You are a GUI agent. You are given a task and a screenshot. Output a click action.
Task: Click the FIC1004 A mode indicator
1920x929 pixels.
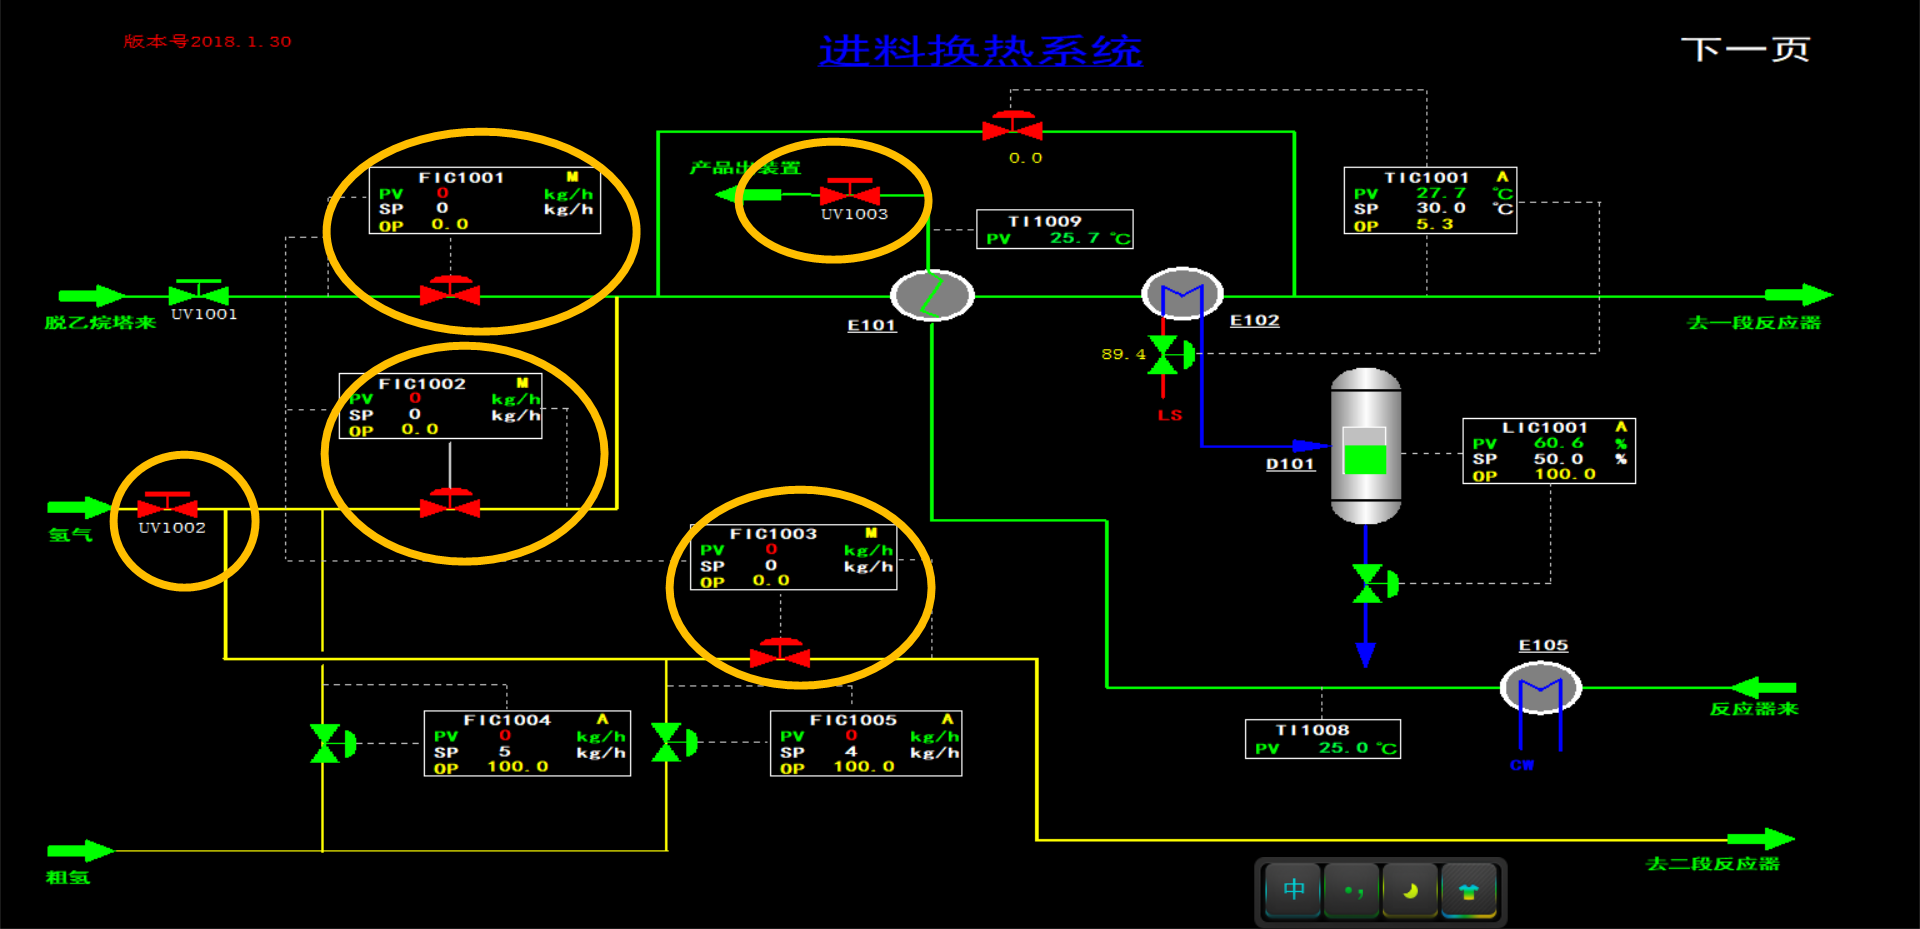602,719
